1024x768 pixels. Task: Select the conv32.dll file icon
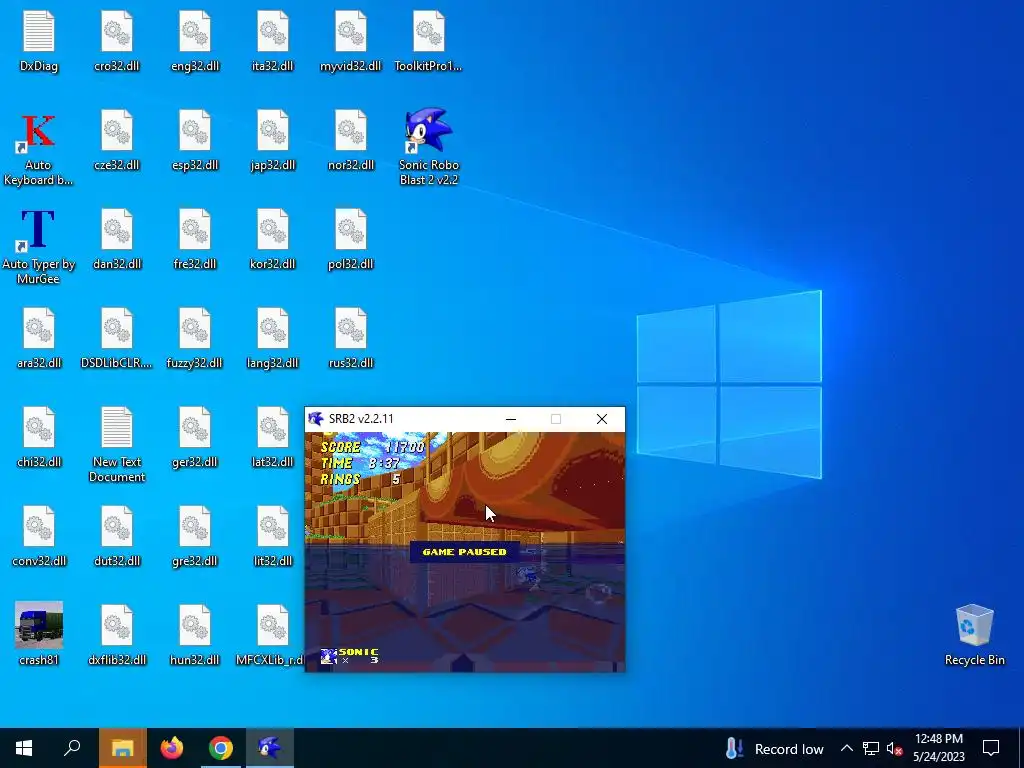(39, 526)
